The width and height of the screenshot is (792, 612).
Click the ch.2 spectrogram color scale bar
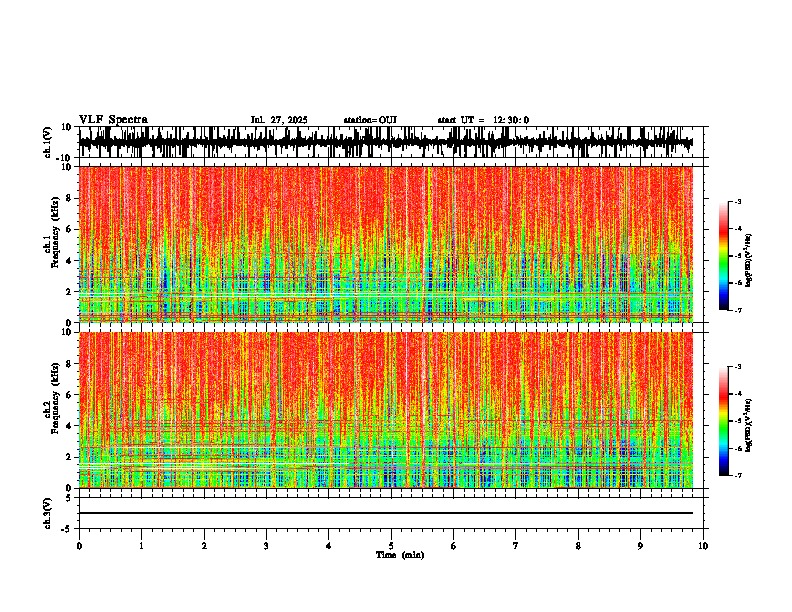[723, 421]
